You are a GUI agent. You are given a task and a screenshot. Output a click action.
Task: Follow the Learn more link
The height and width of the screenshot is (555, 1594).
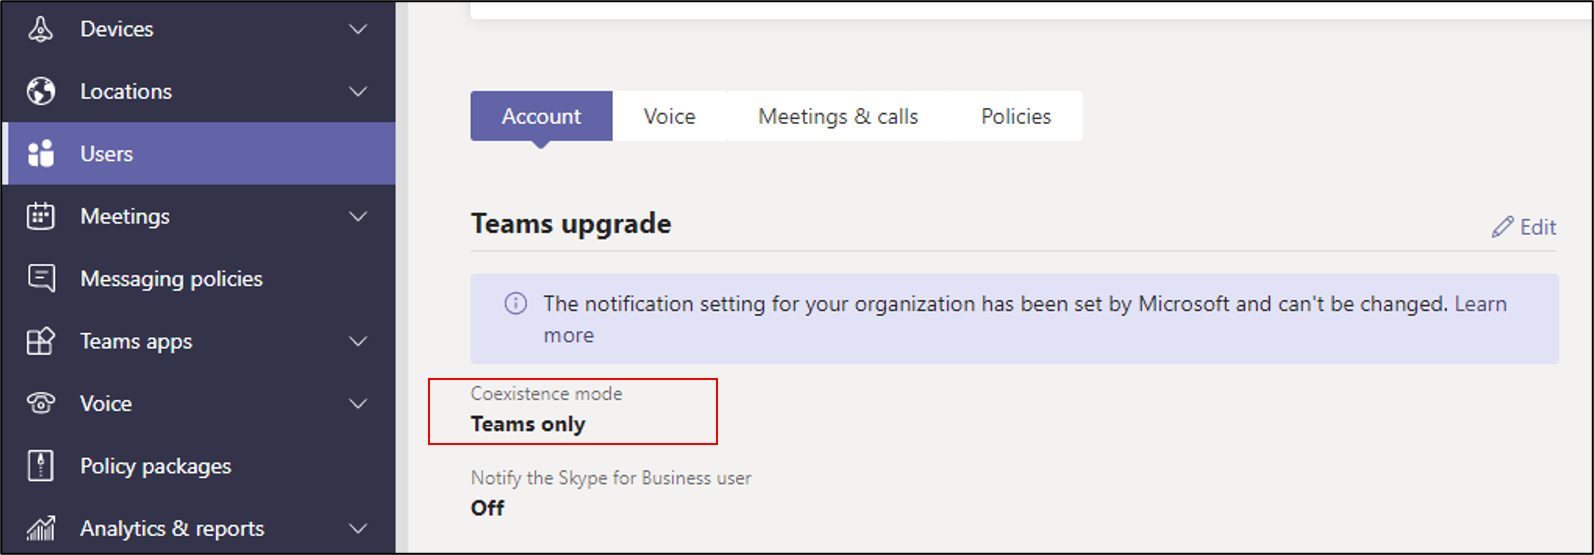[1480, 304]
